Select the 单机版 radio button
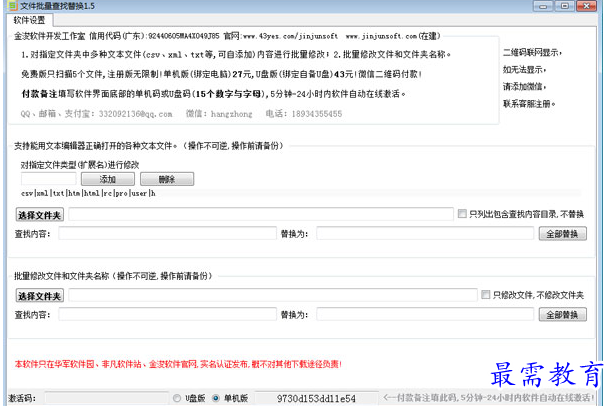The height and width of the screenshot is (406, 612). tap(215, 398)
